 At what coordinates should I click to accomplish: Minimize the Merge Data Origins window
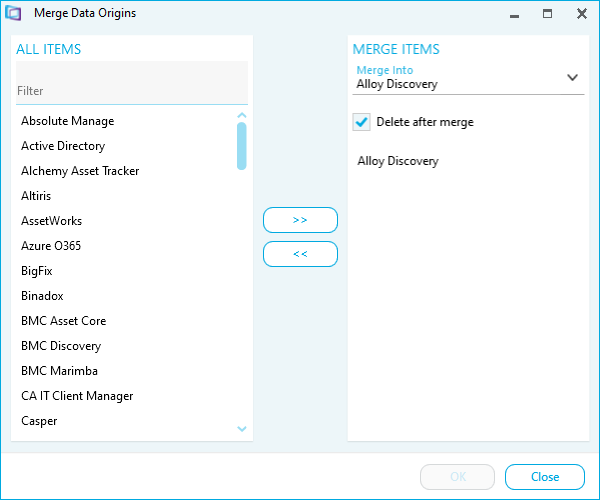[515, 15]
